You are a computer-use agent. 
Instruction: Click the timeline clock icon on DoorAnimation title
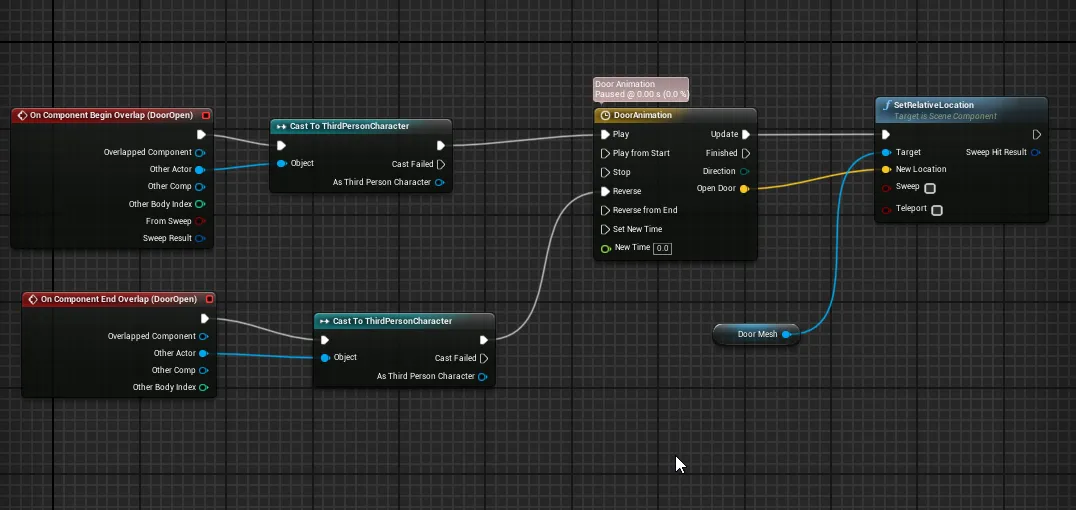pyautogui.click(x=605, y=115)
